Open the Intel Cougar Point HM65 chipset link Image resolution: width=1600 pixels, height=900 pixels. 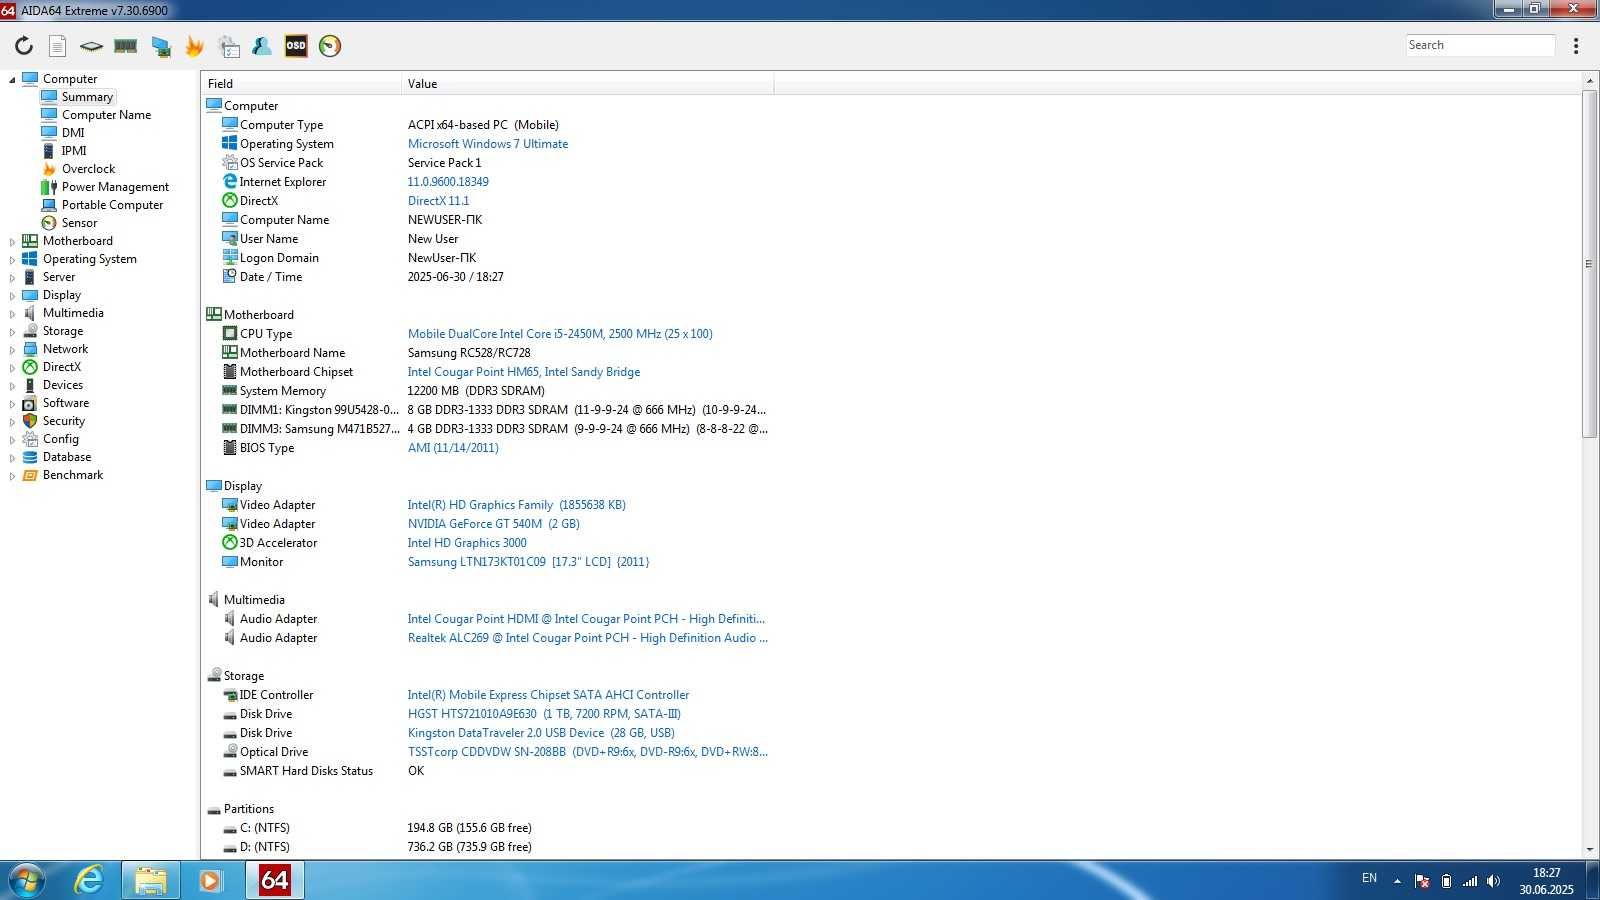click(524, 372)
